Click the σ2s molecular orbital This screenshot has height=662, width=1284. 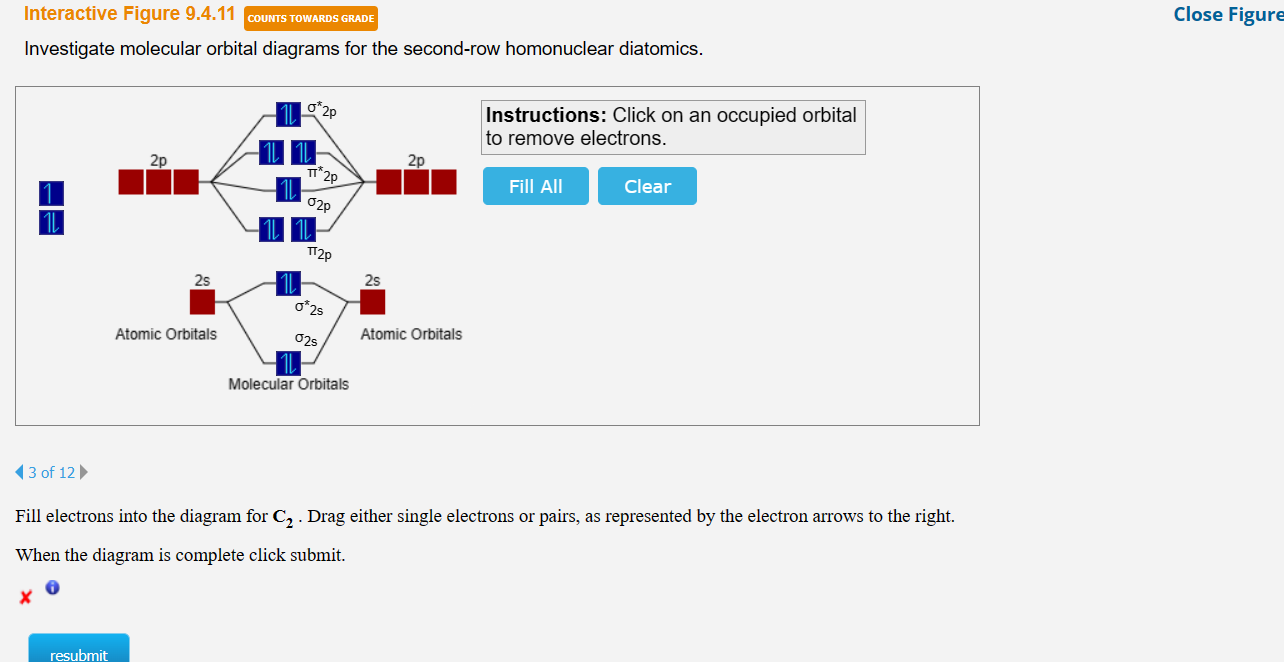click(288, 363)
